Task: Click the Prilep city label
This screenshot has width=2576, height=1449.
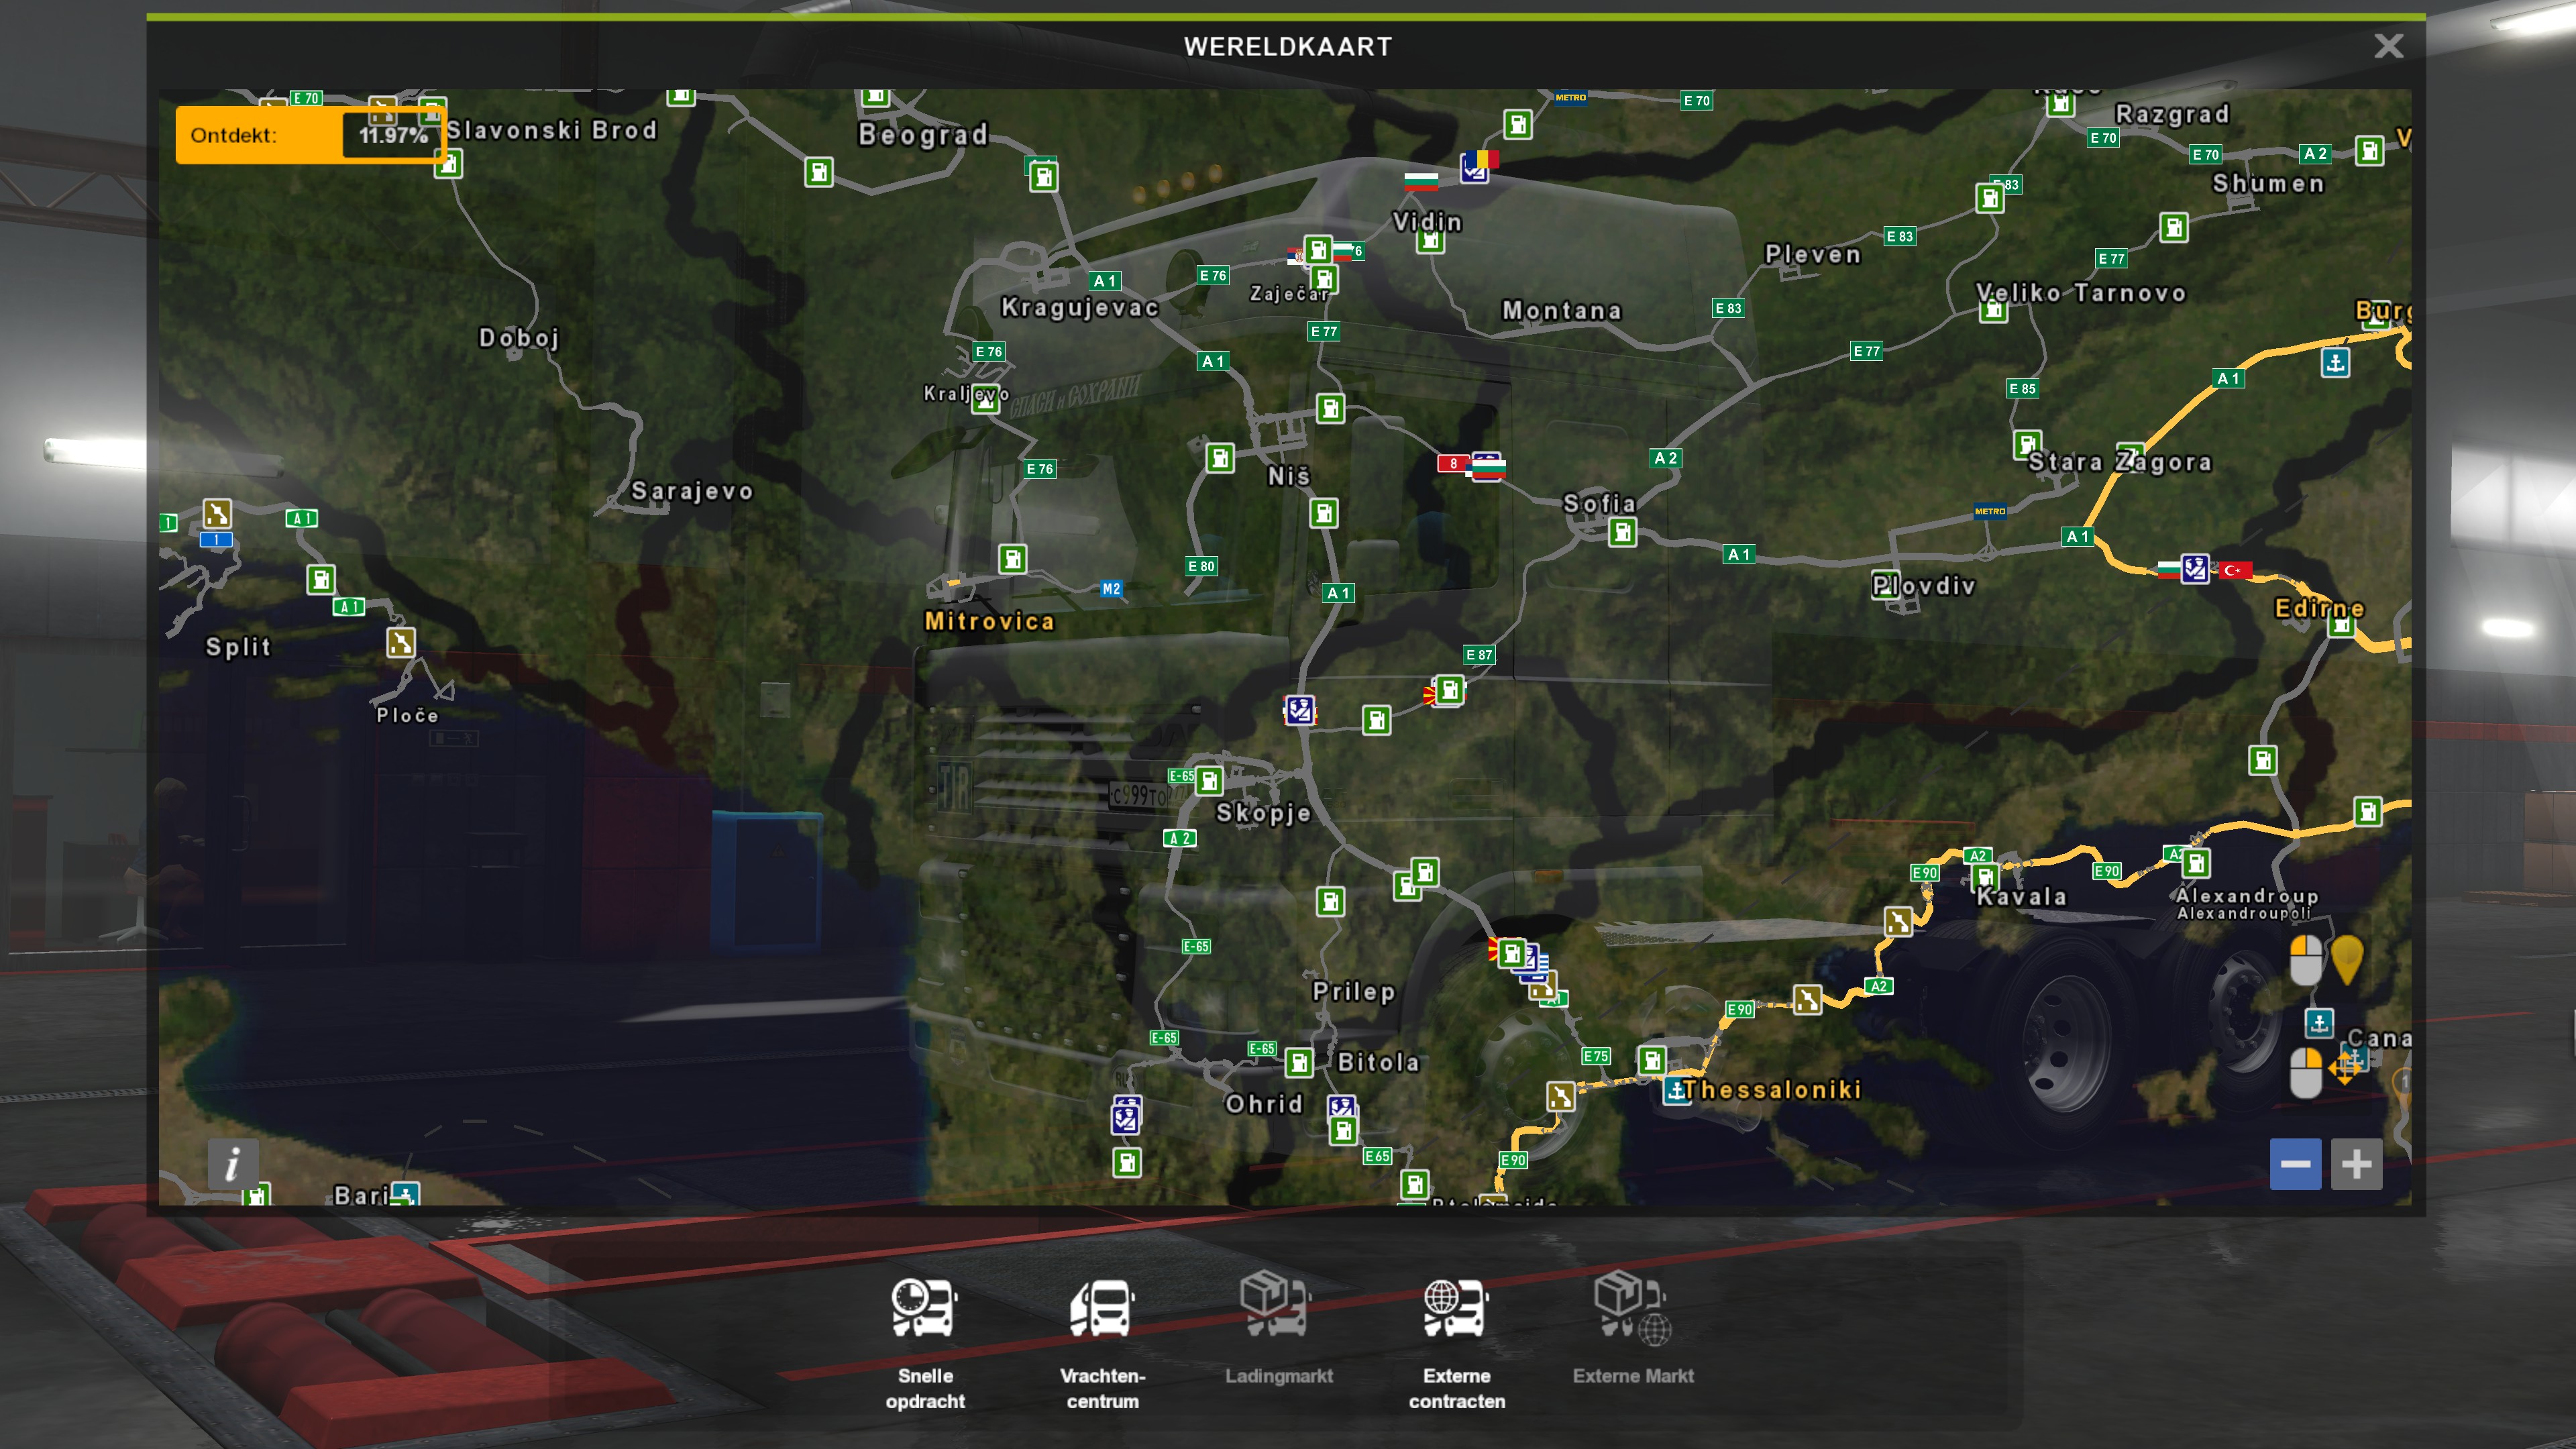Action: [x=1353, y=992]
